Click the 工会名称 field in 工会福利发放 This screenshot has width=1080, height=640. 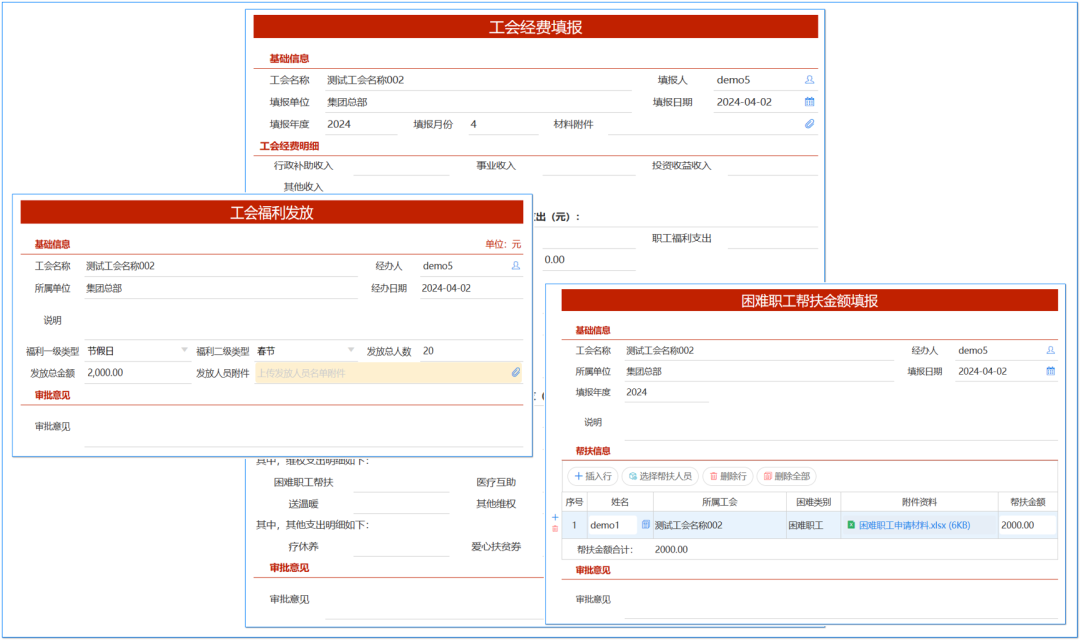pyautogui.click(x=221, y=266)
